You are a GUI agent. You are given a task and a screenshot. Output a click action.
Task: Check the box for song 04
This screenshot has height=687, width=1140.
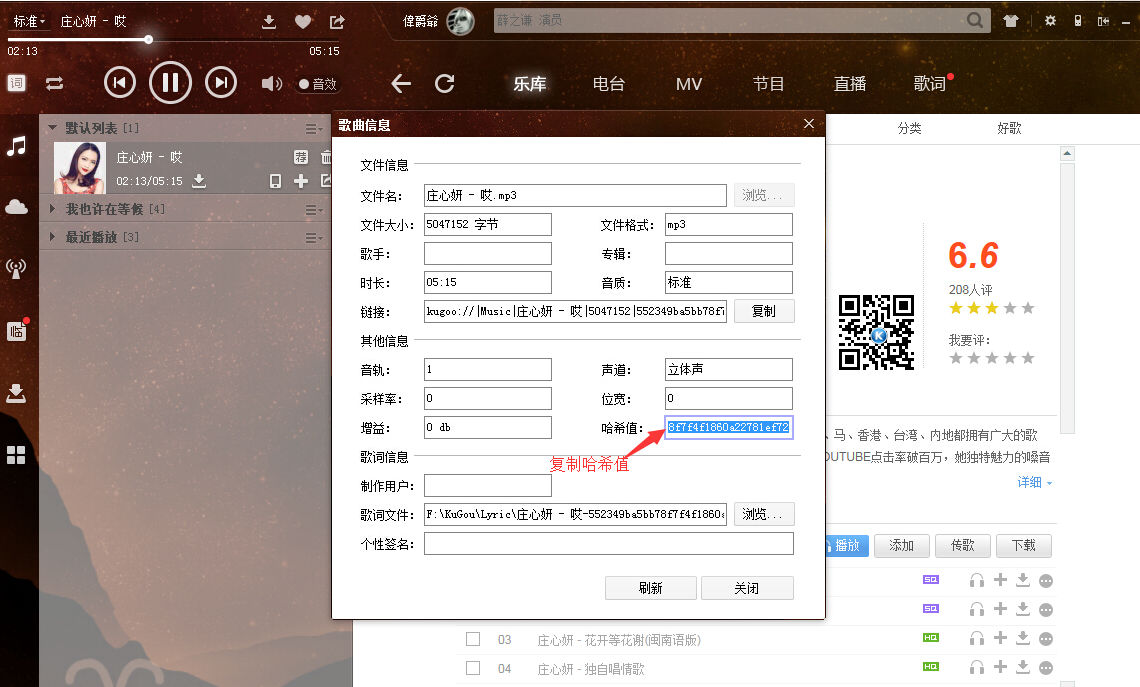pyautogui.click(x=473, y=668)
